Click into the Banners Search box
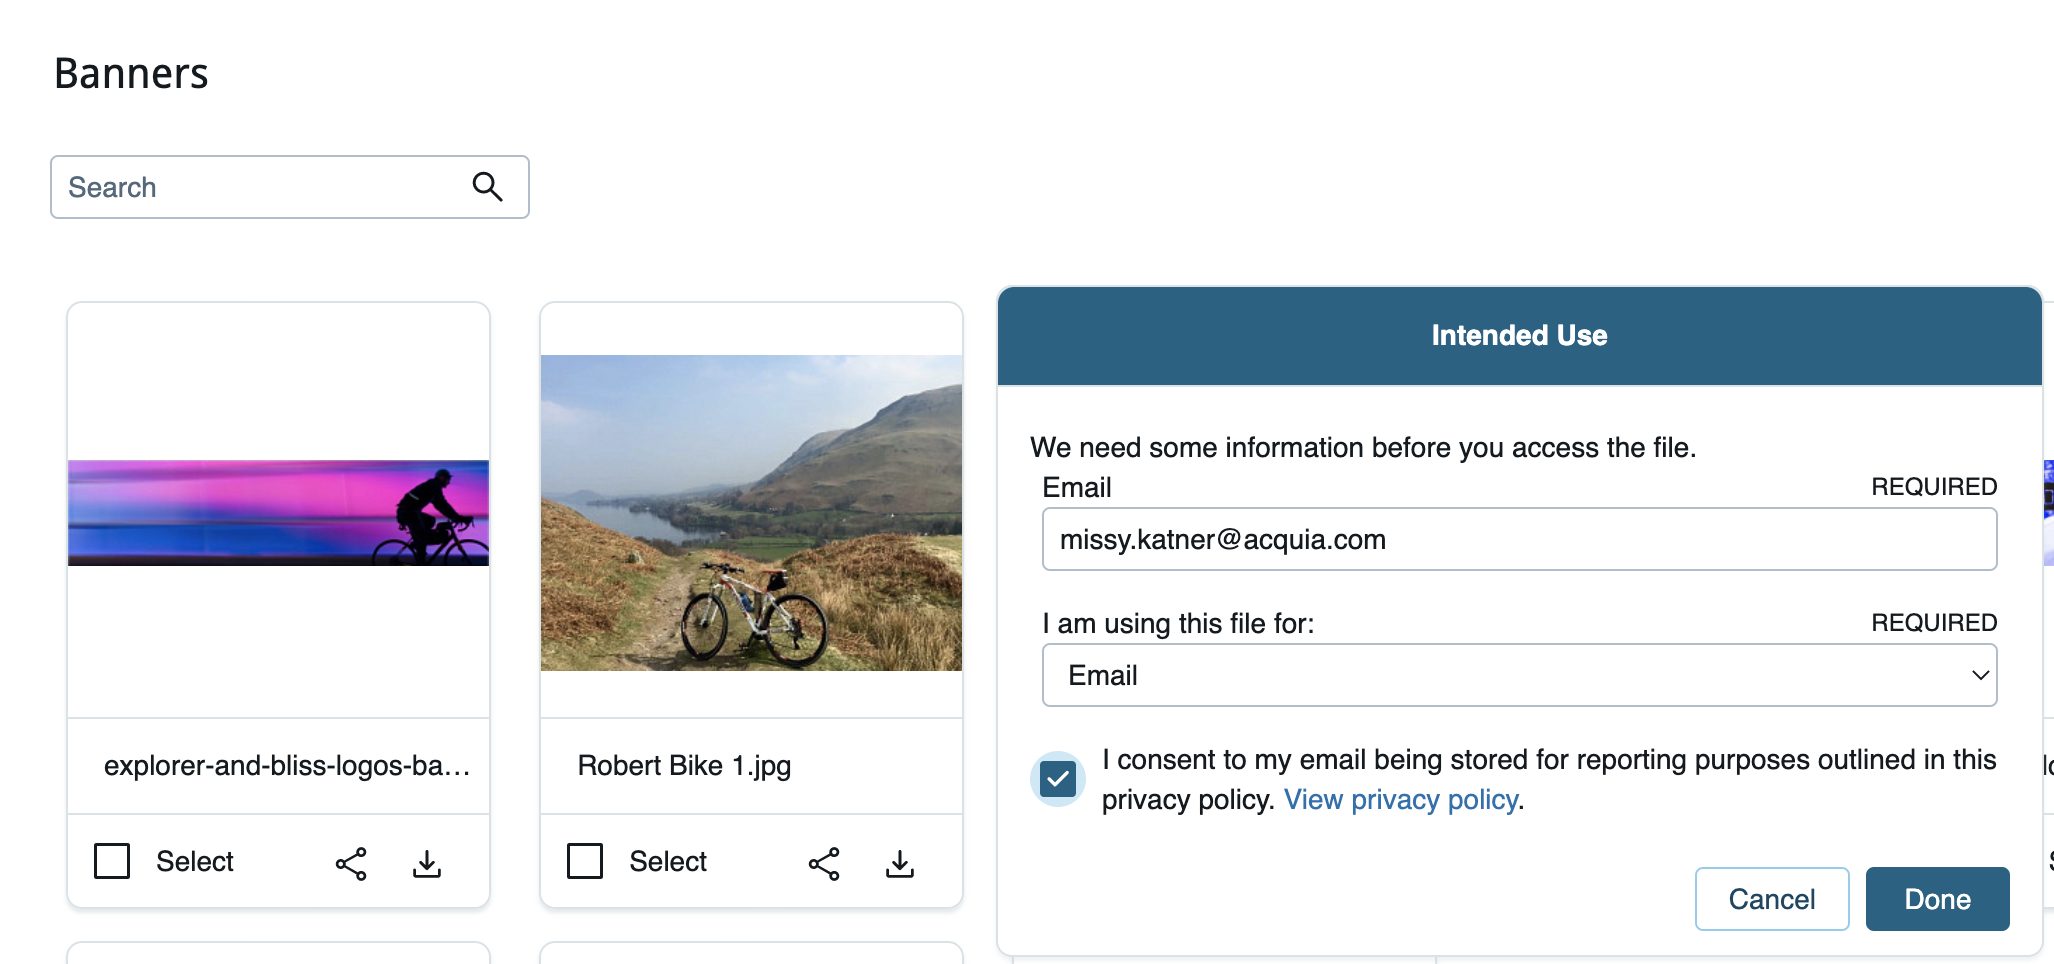 point(290,187)
